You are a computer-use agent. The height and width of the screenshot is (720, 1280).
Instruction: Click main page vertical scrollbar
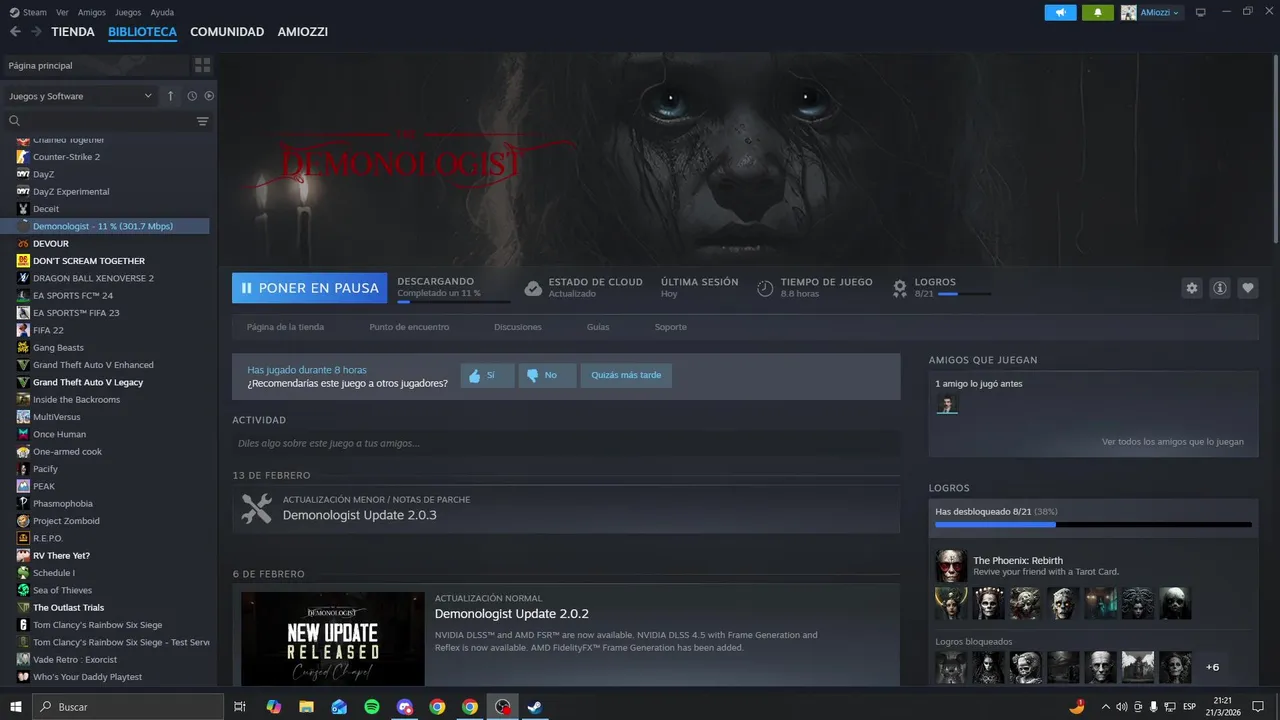(x=1275, y=148)
